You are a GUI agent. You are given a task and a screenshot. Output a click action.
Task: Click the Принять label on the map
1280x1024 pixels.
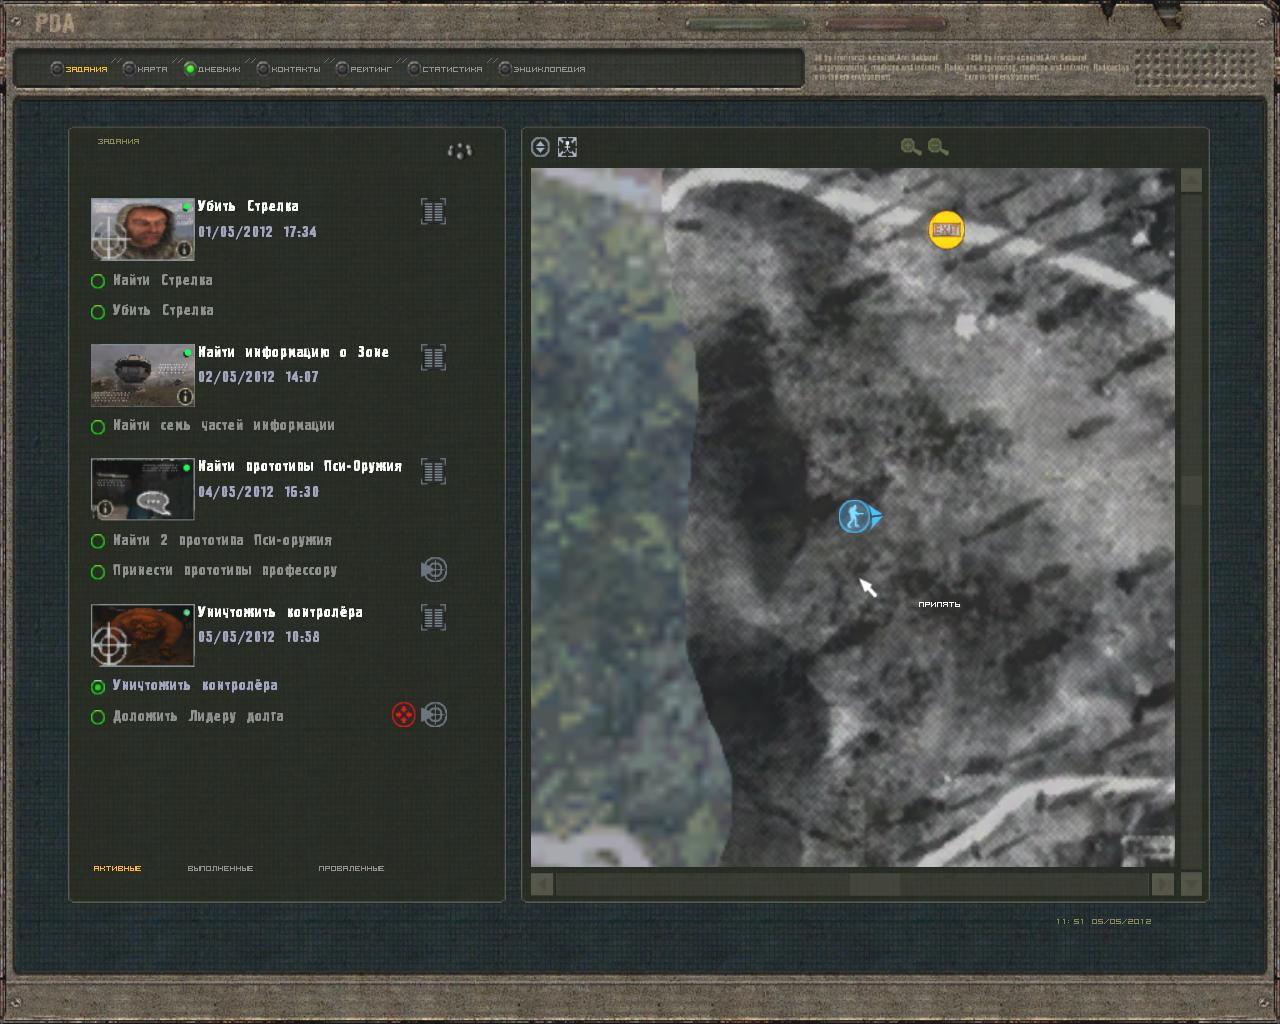pyautogui.click(x=939, y=604)
